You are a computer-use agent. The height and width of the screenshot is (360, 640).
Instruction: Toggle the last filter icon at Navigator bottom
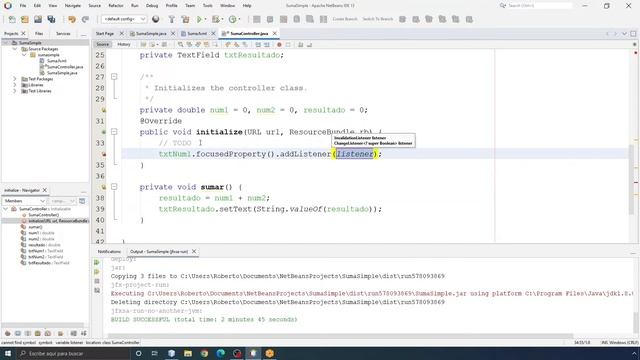[84, 333]
